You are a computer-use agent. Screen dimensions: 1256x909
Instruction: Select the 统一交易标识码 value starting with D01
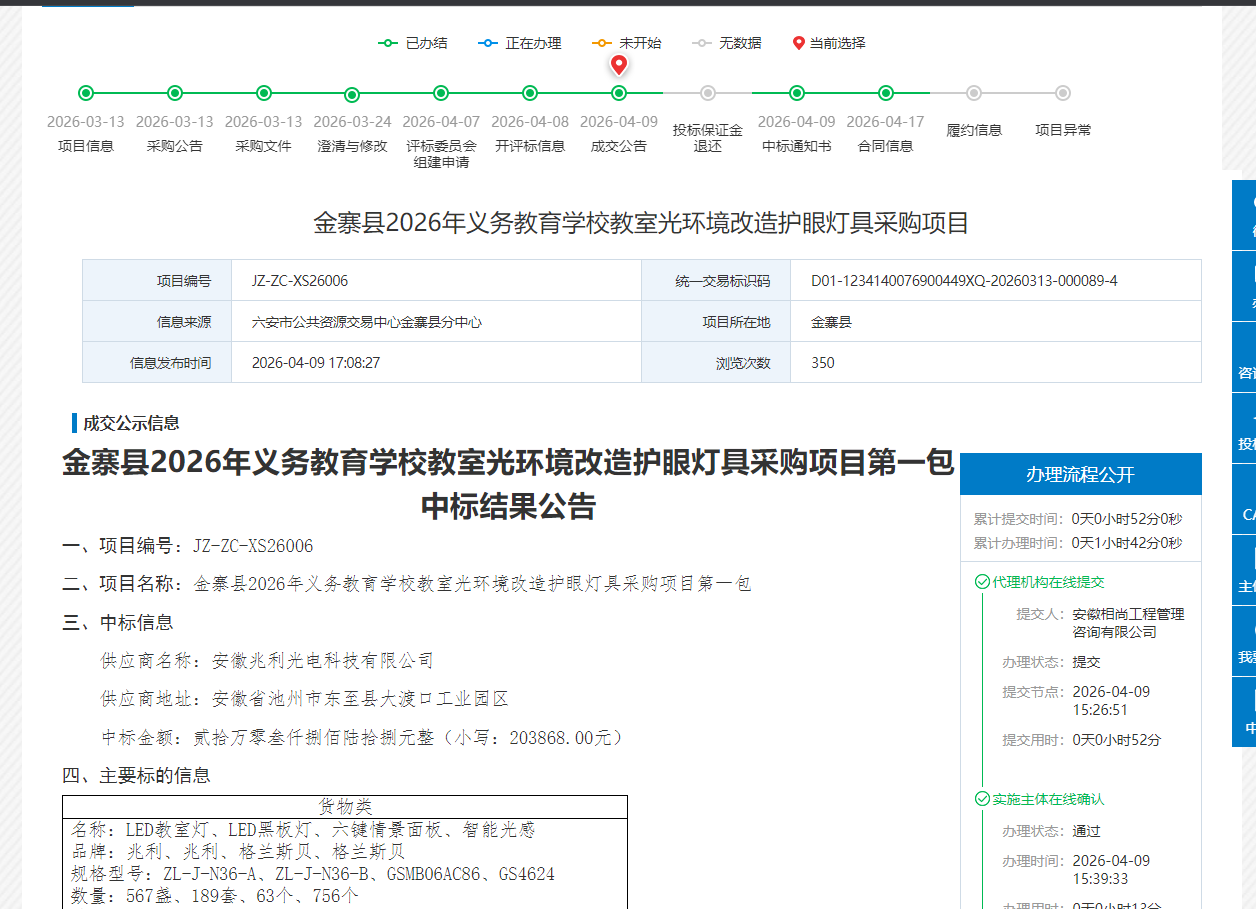[964, 281]
